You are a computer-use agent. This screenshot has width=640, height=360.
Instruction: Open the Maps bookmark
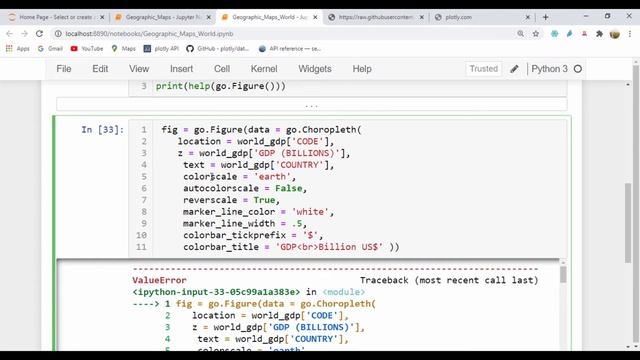coord(123,49)
